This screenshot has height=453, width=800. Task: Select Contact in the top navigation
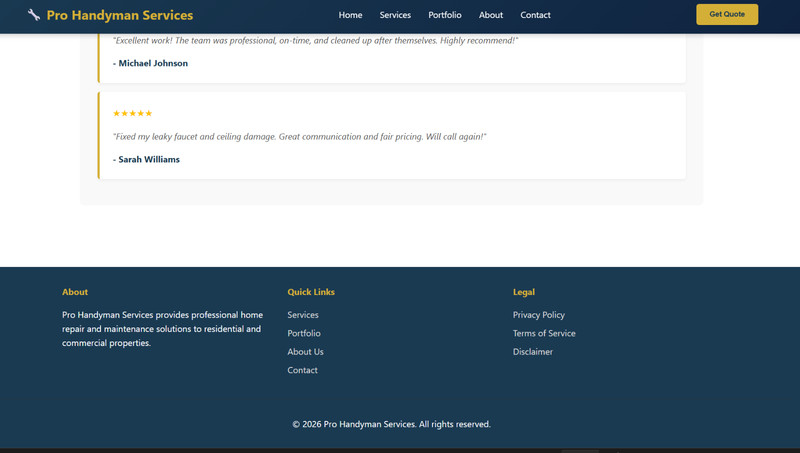tap(535, 15)
